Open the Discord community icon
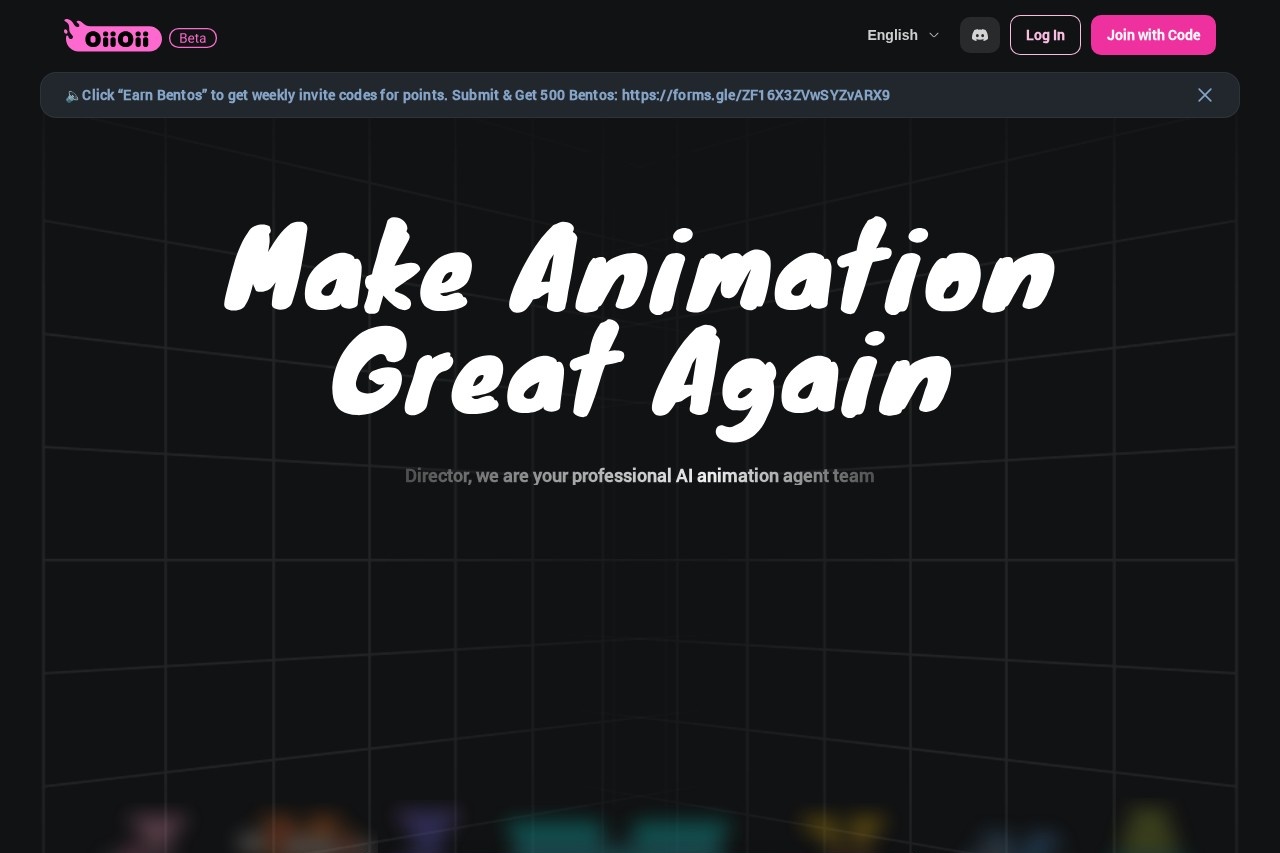 coord(980,35)
